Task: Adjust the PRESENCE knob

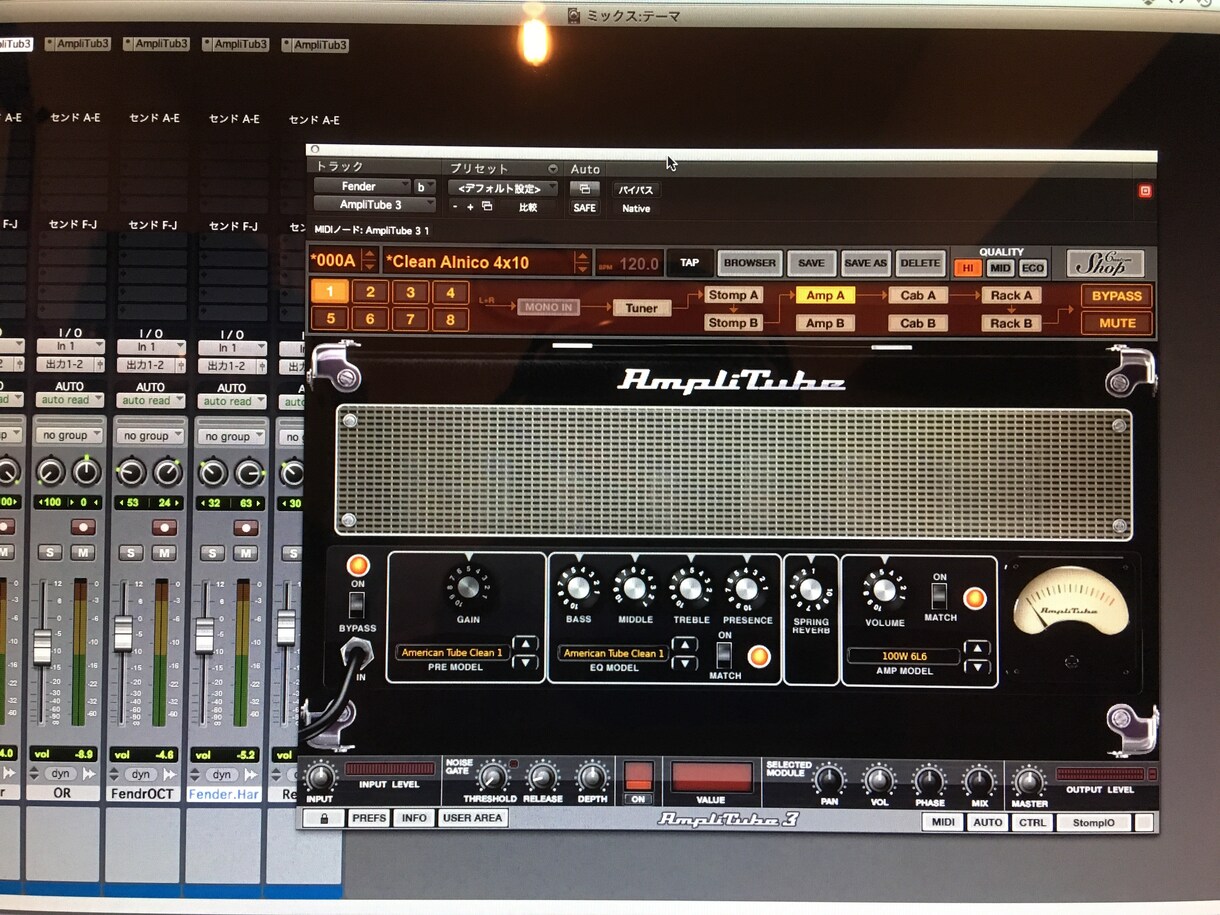Action: pyautogui.click(x=747, y=588)
